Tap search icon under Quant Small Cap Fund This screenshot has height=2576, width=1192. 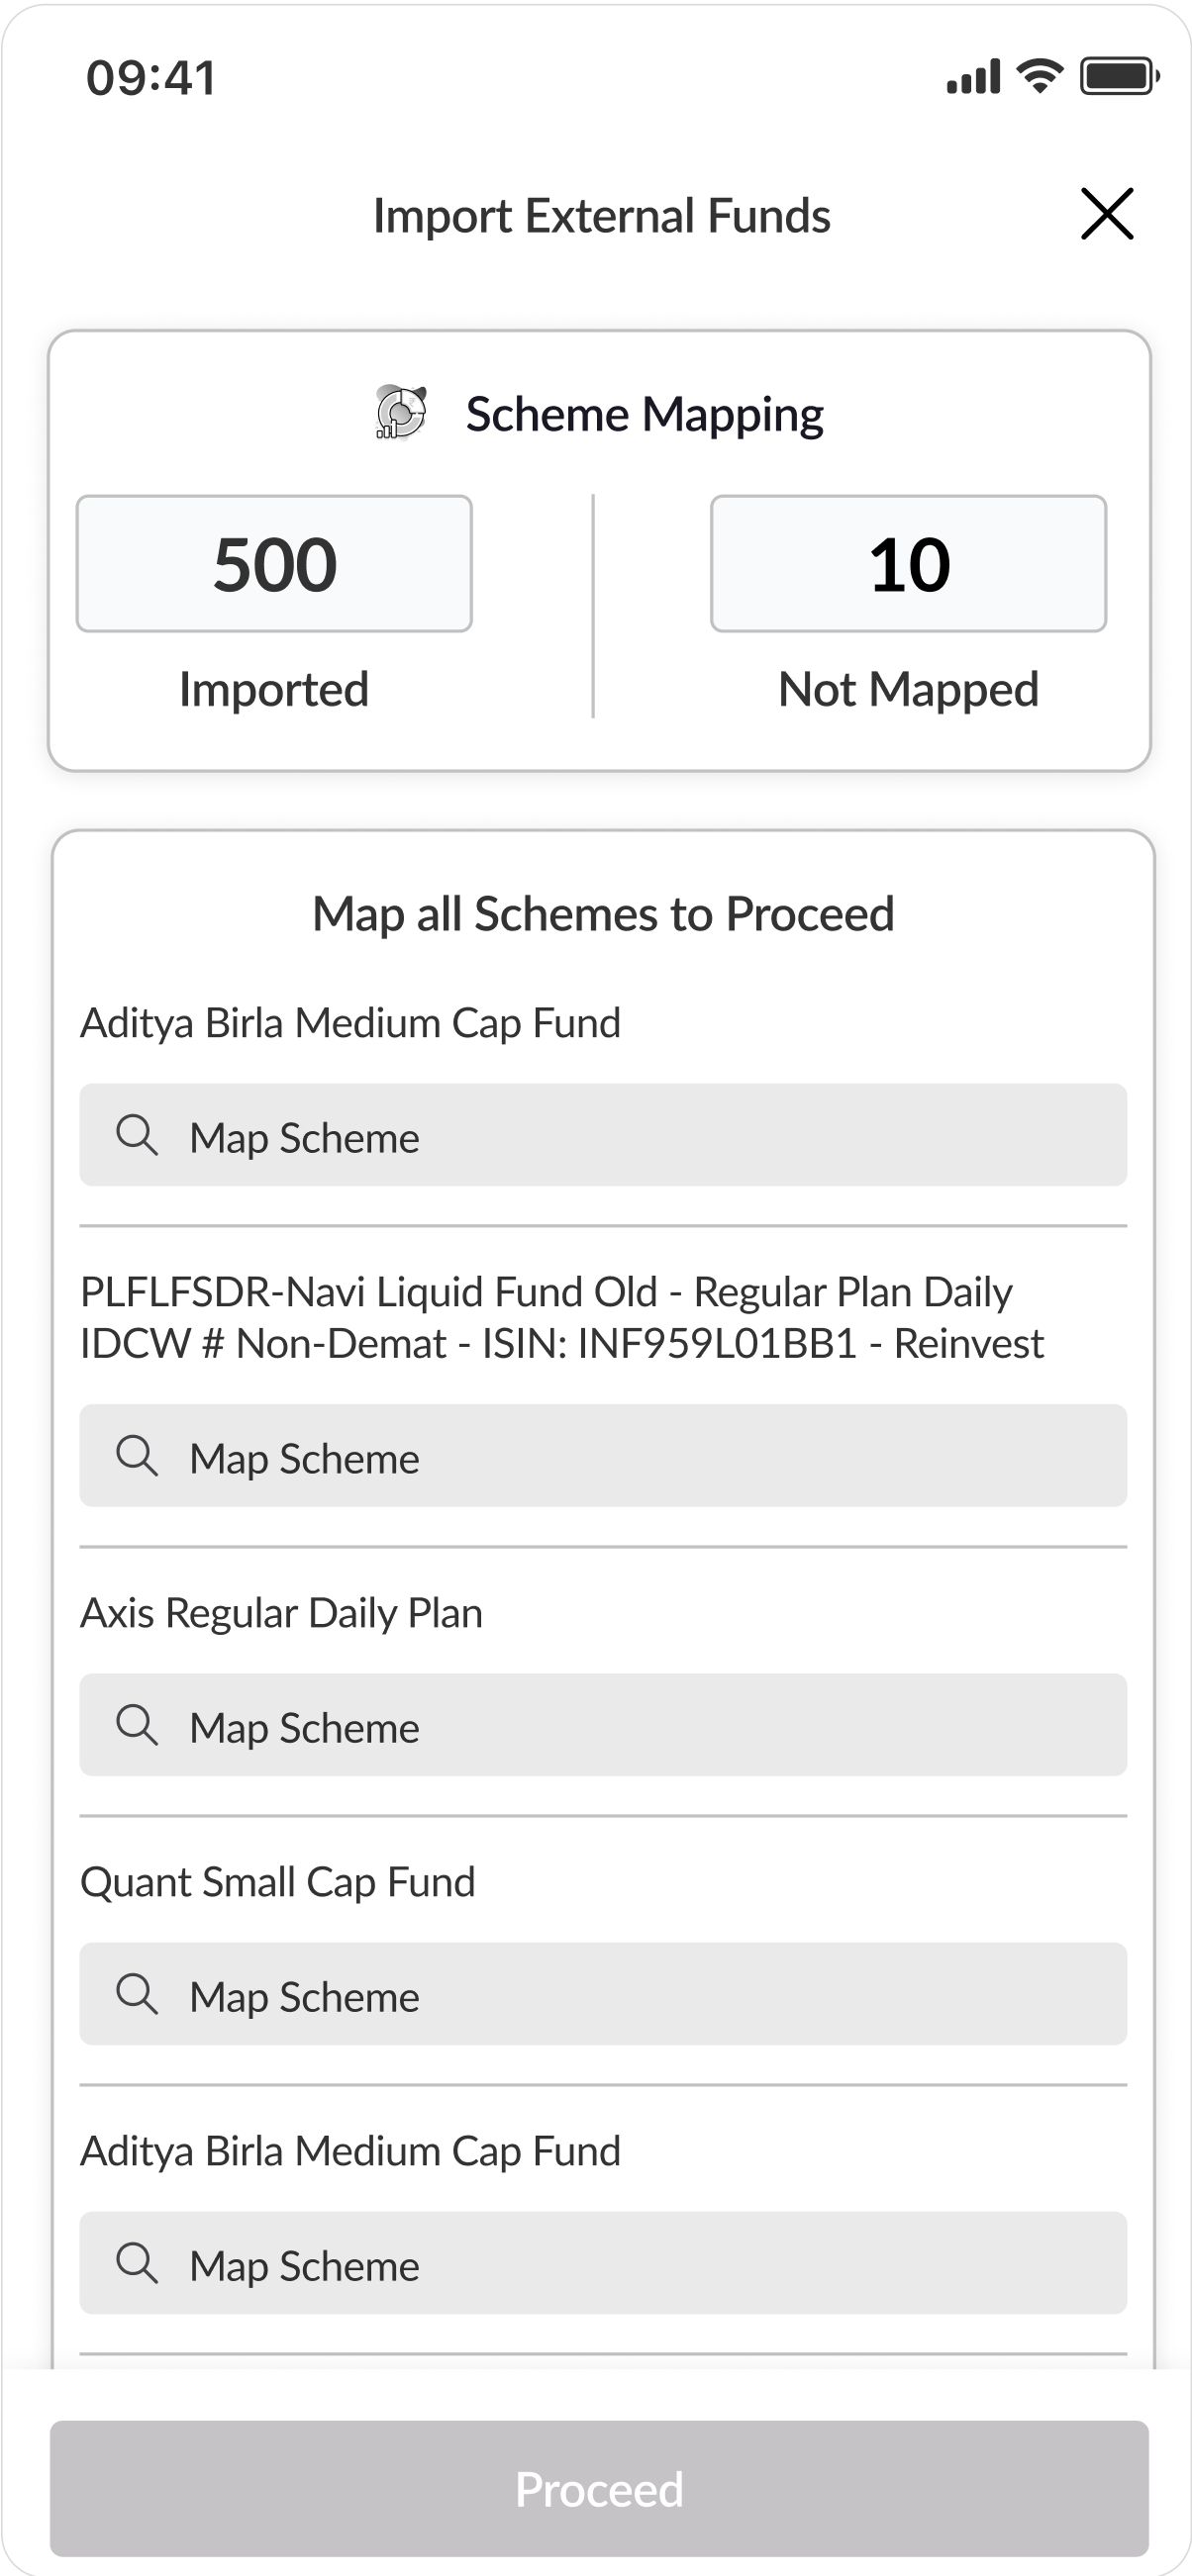[137, 1995]
